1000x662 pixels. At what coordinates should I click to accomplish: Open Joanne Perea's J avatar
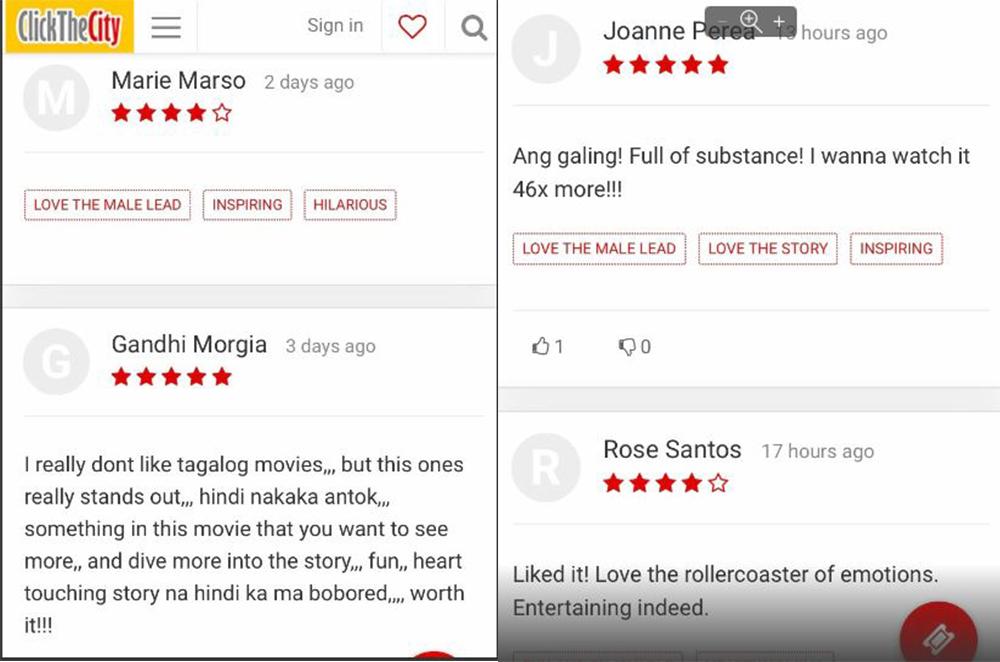(x=546, y=49)
